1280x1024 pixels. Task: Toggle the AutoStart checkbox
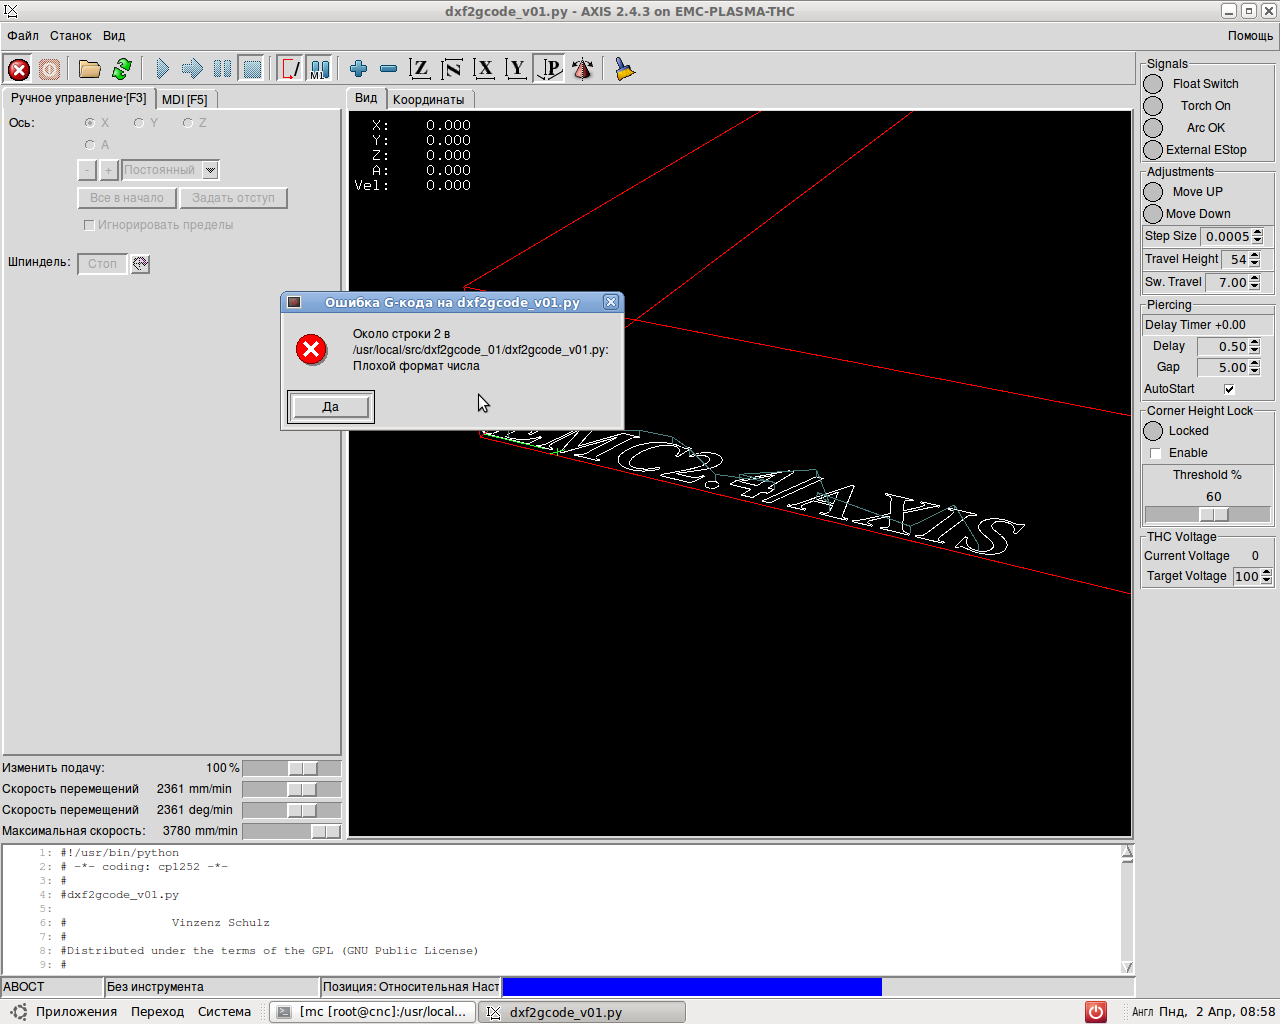(1229, 389)
